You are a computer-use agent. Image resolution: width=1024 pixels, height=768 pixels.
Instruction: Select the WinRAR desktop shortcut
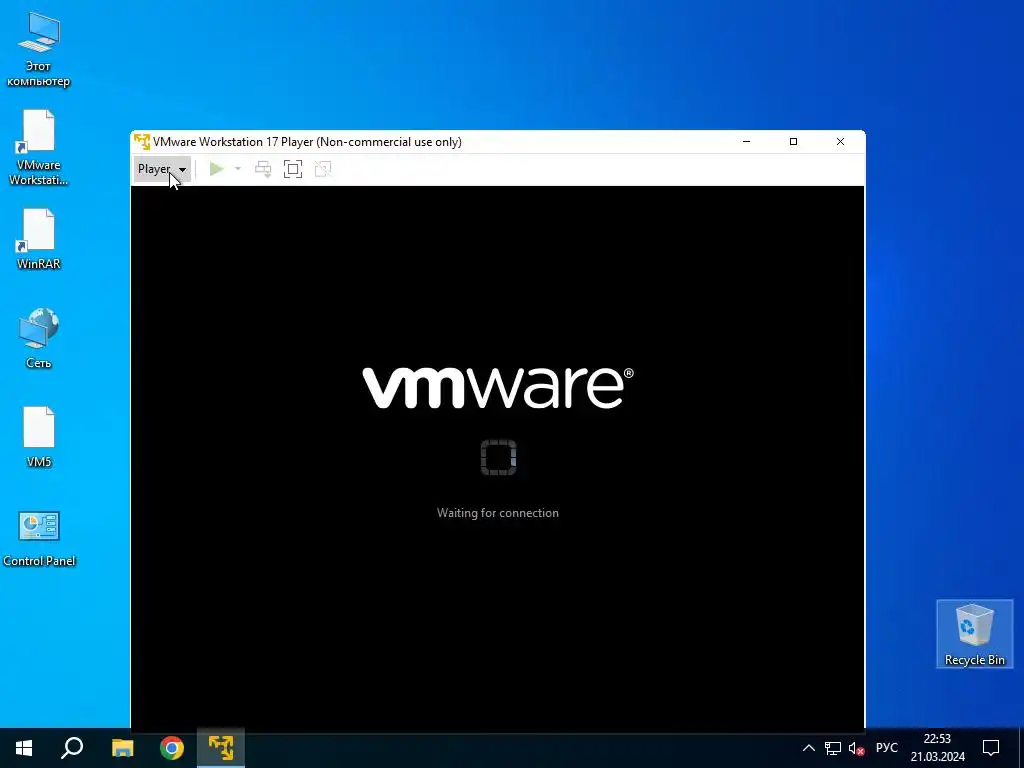point(39,239)
